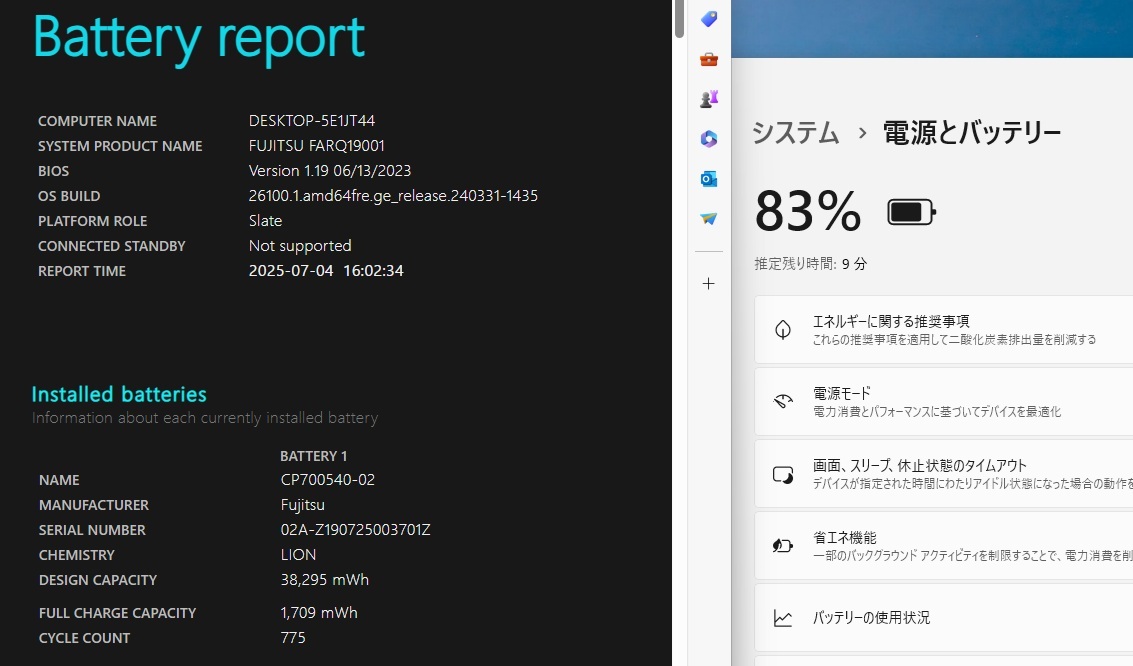This screenshot has height=666, width=1133.
Task: Select computer name DESKTOP-5E1JT44
Action: pos(312,121)
